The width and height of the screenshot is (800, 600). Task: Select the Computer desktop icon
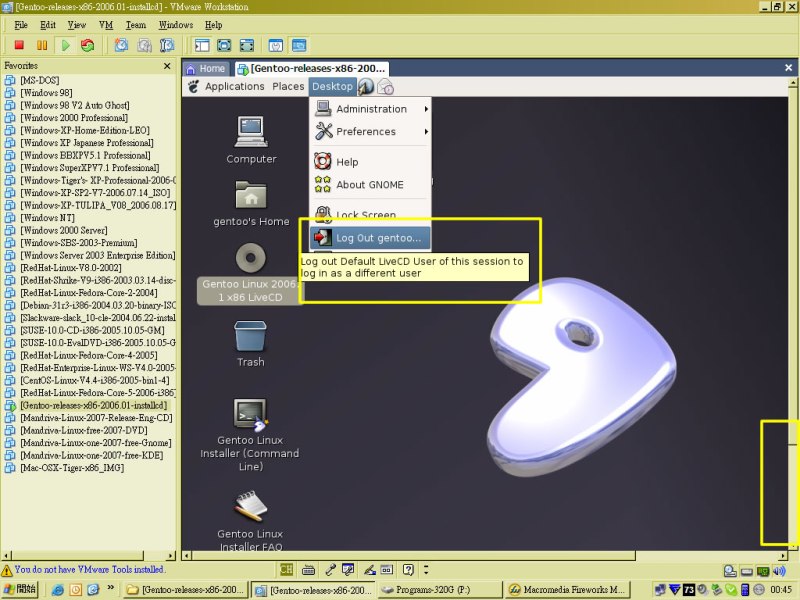(x=251, y=139)
